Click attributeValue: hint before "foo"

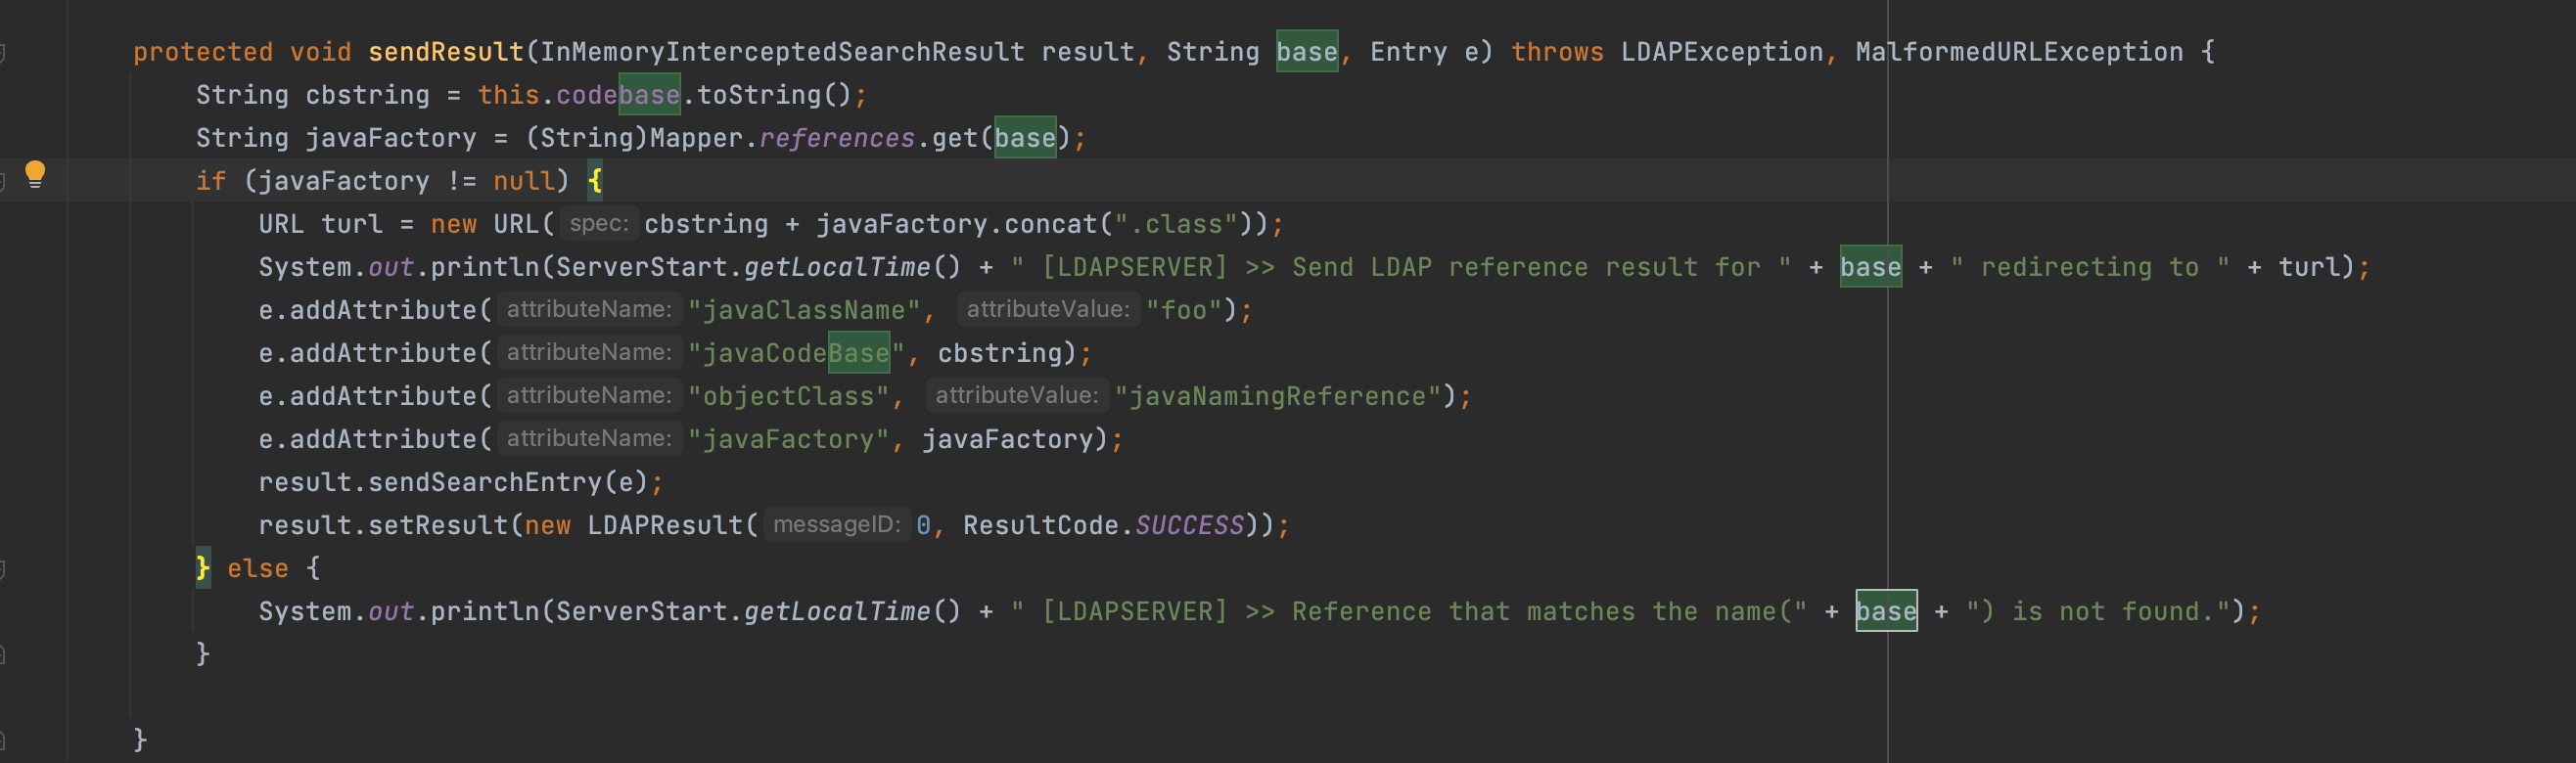point(1048,309)
